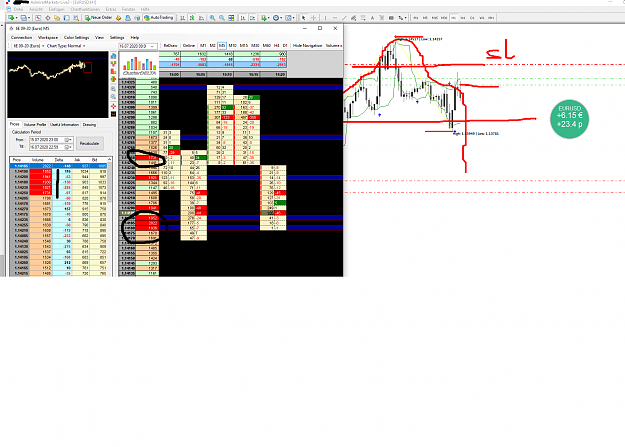Show the Navigator panel icon
Viewport: 625px width, 447px height.
pos(57,18)
